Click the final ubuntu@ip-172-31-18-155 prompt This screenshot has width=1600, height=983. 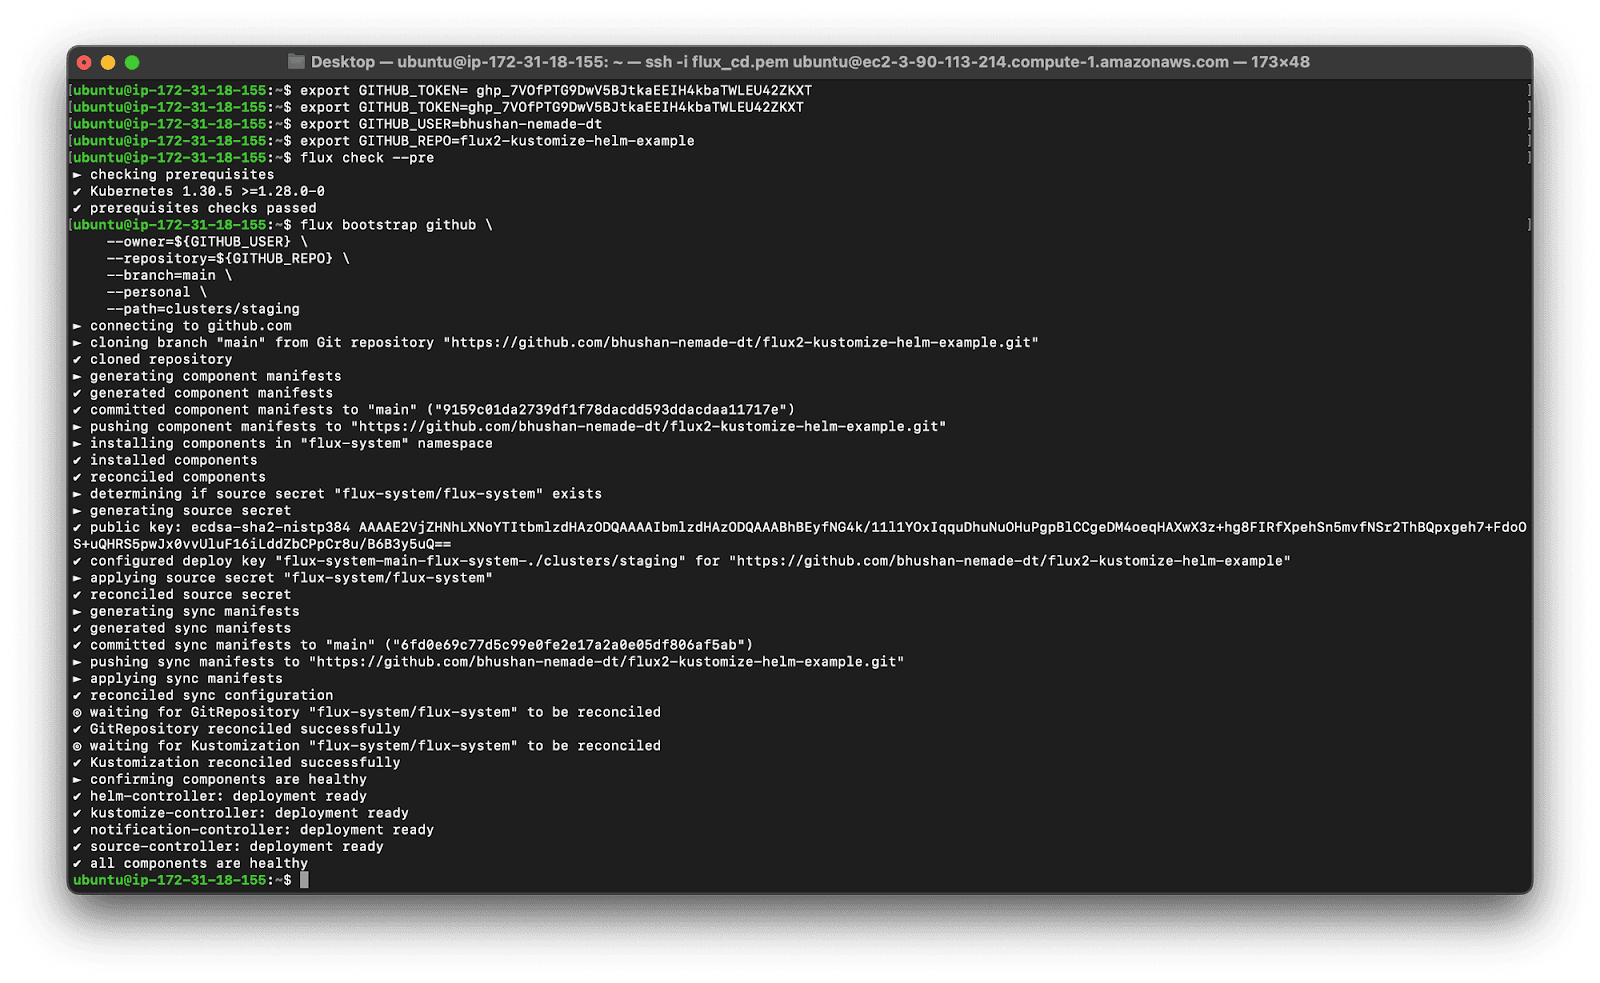182,880
